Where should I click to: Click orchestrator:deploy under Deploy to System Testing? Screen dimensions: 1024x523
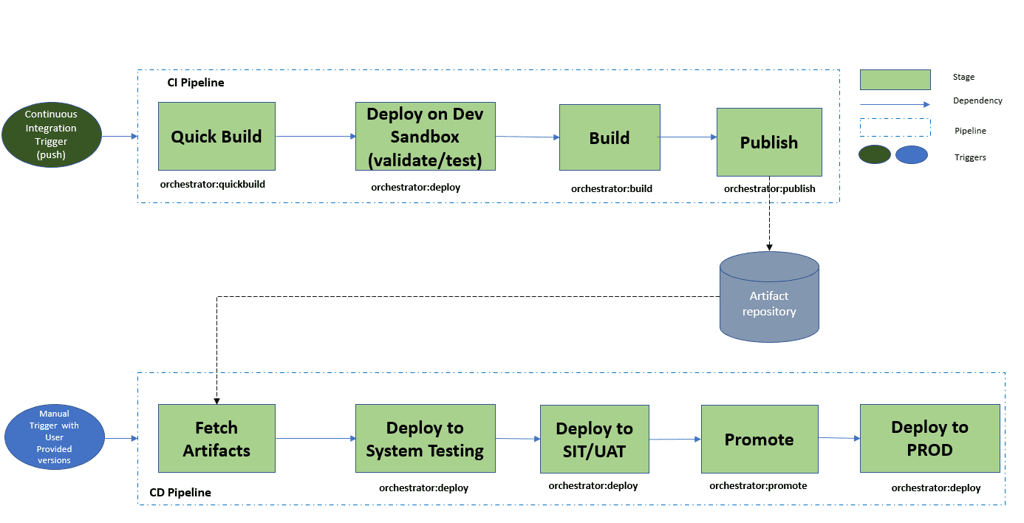[423, 488]
